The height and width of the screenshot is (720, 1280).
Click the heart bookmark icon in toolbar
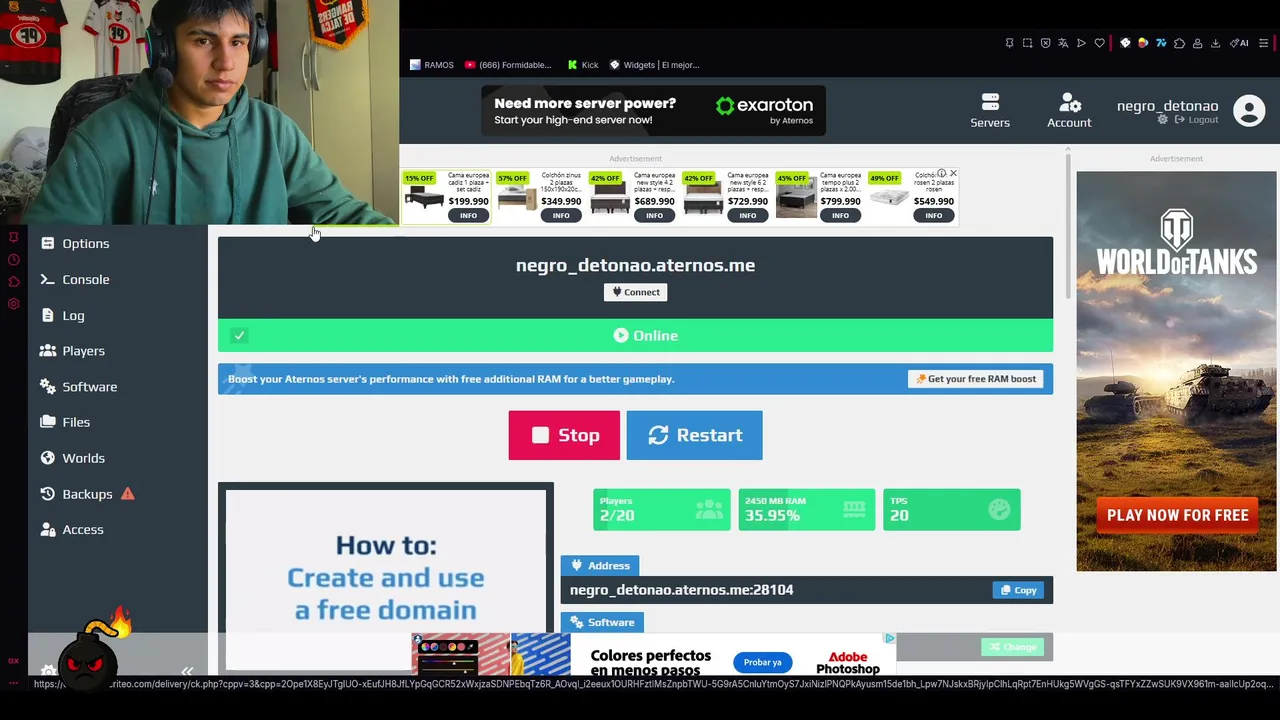pos(1099,43)
